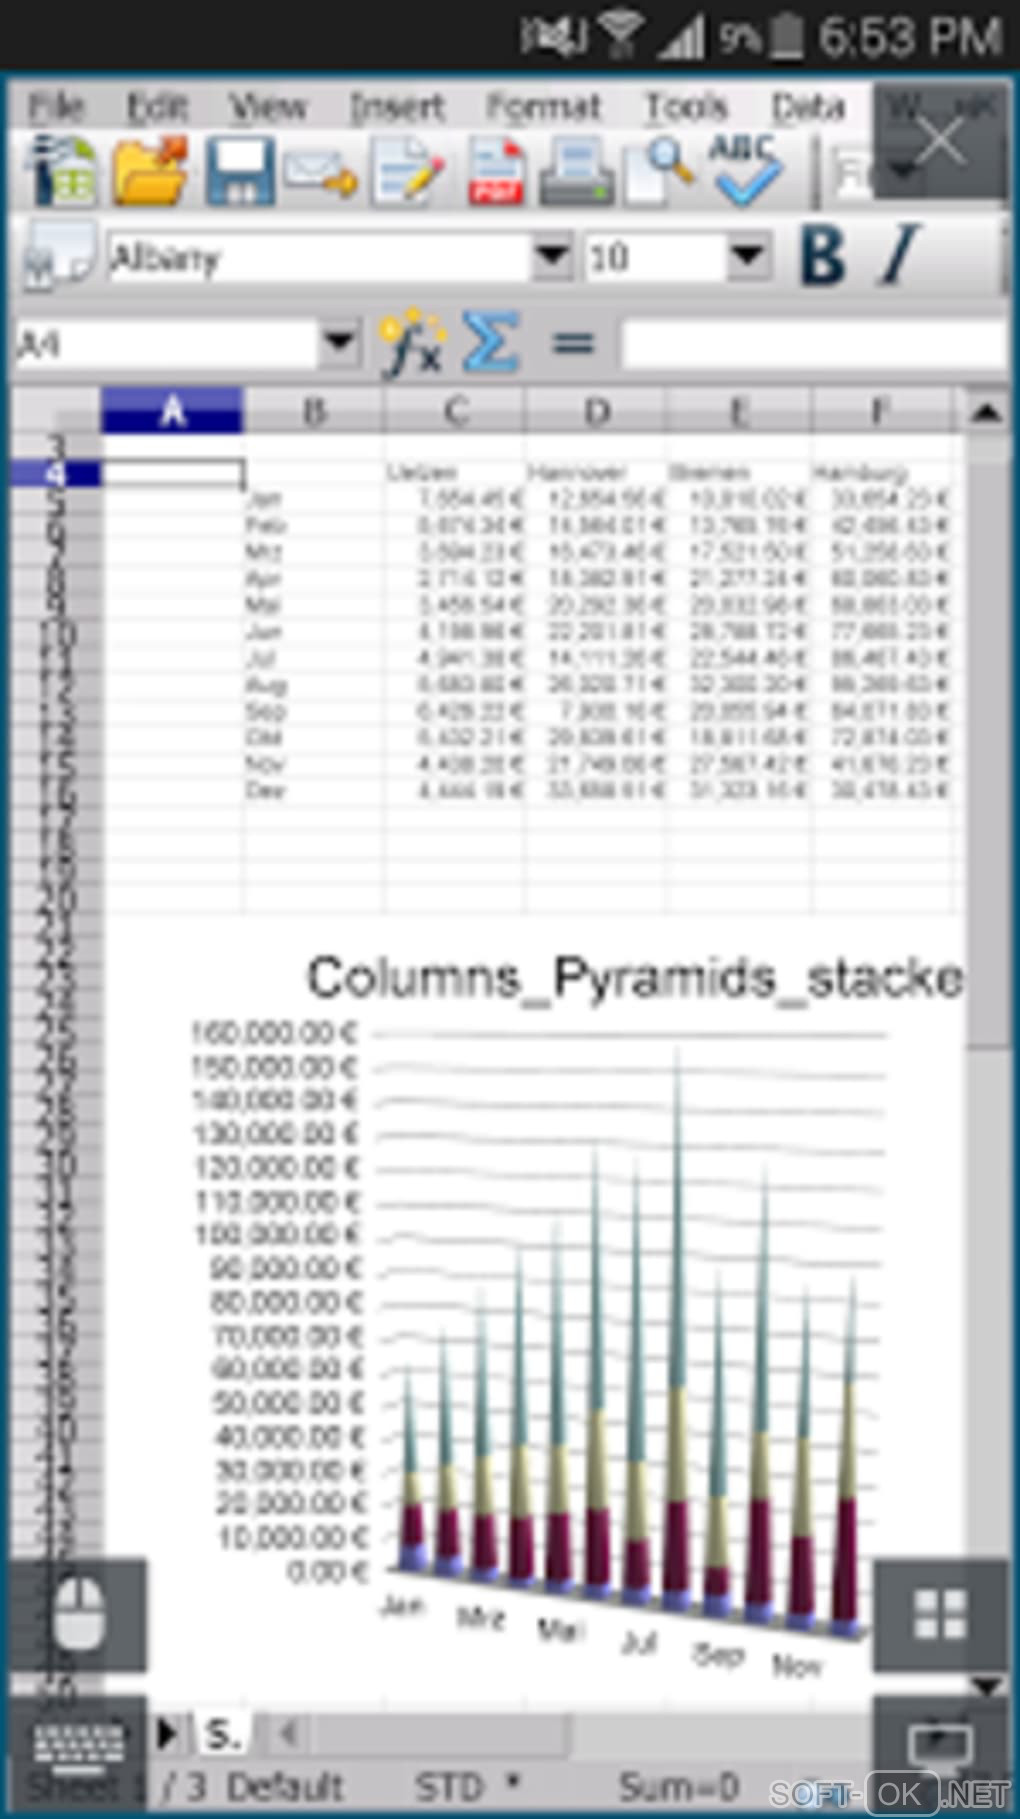Toggle Italic formatting
This screenshot has height=1819, width=1020.
[x=900, y=256]
